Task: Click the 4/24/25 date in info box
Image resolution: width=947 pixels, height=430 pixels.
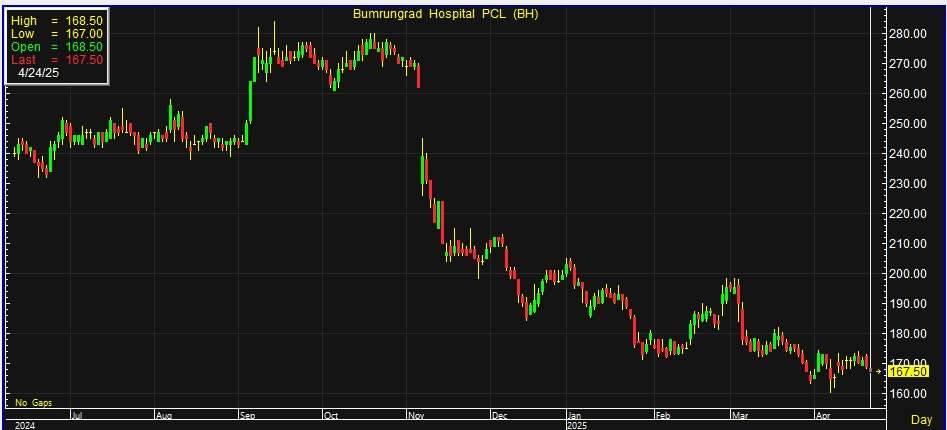Action: [x=39, y=72]
